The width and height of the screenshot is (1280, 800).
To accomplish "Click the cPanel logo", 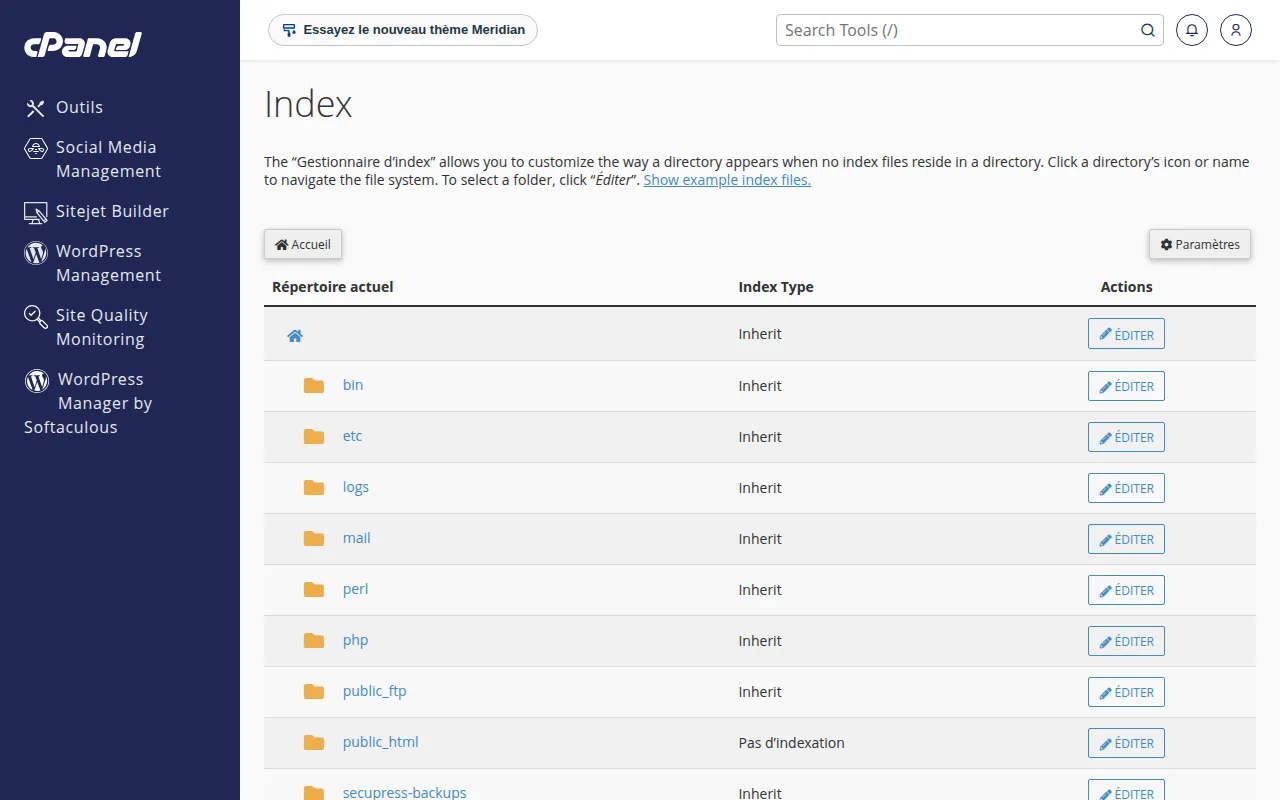I will coord(83,45).
